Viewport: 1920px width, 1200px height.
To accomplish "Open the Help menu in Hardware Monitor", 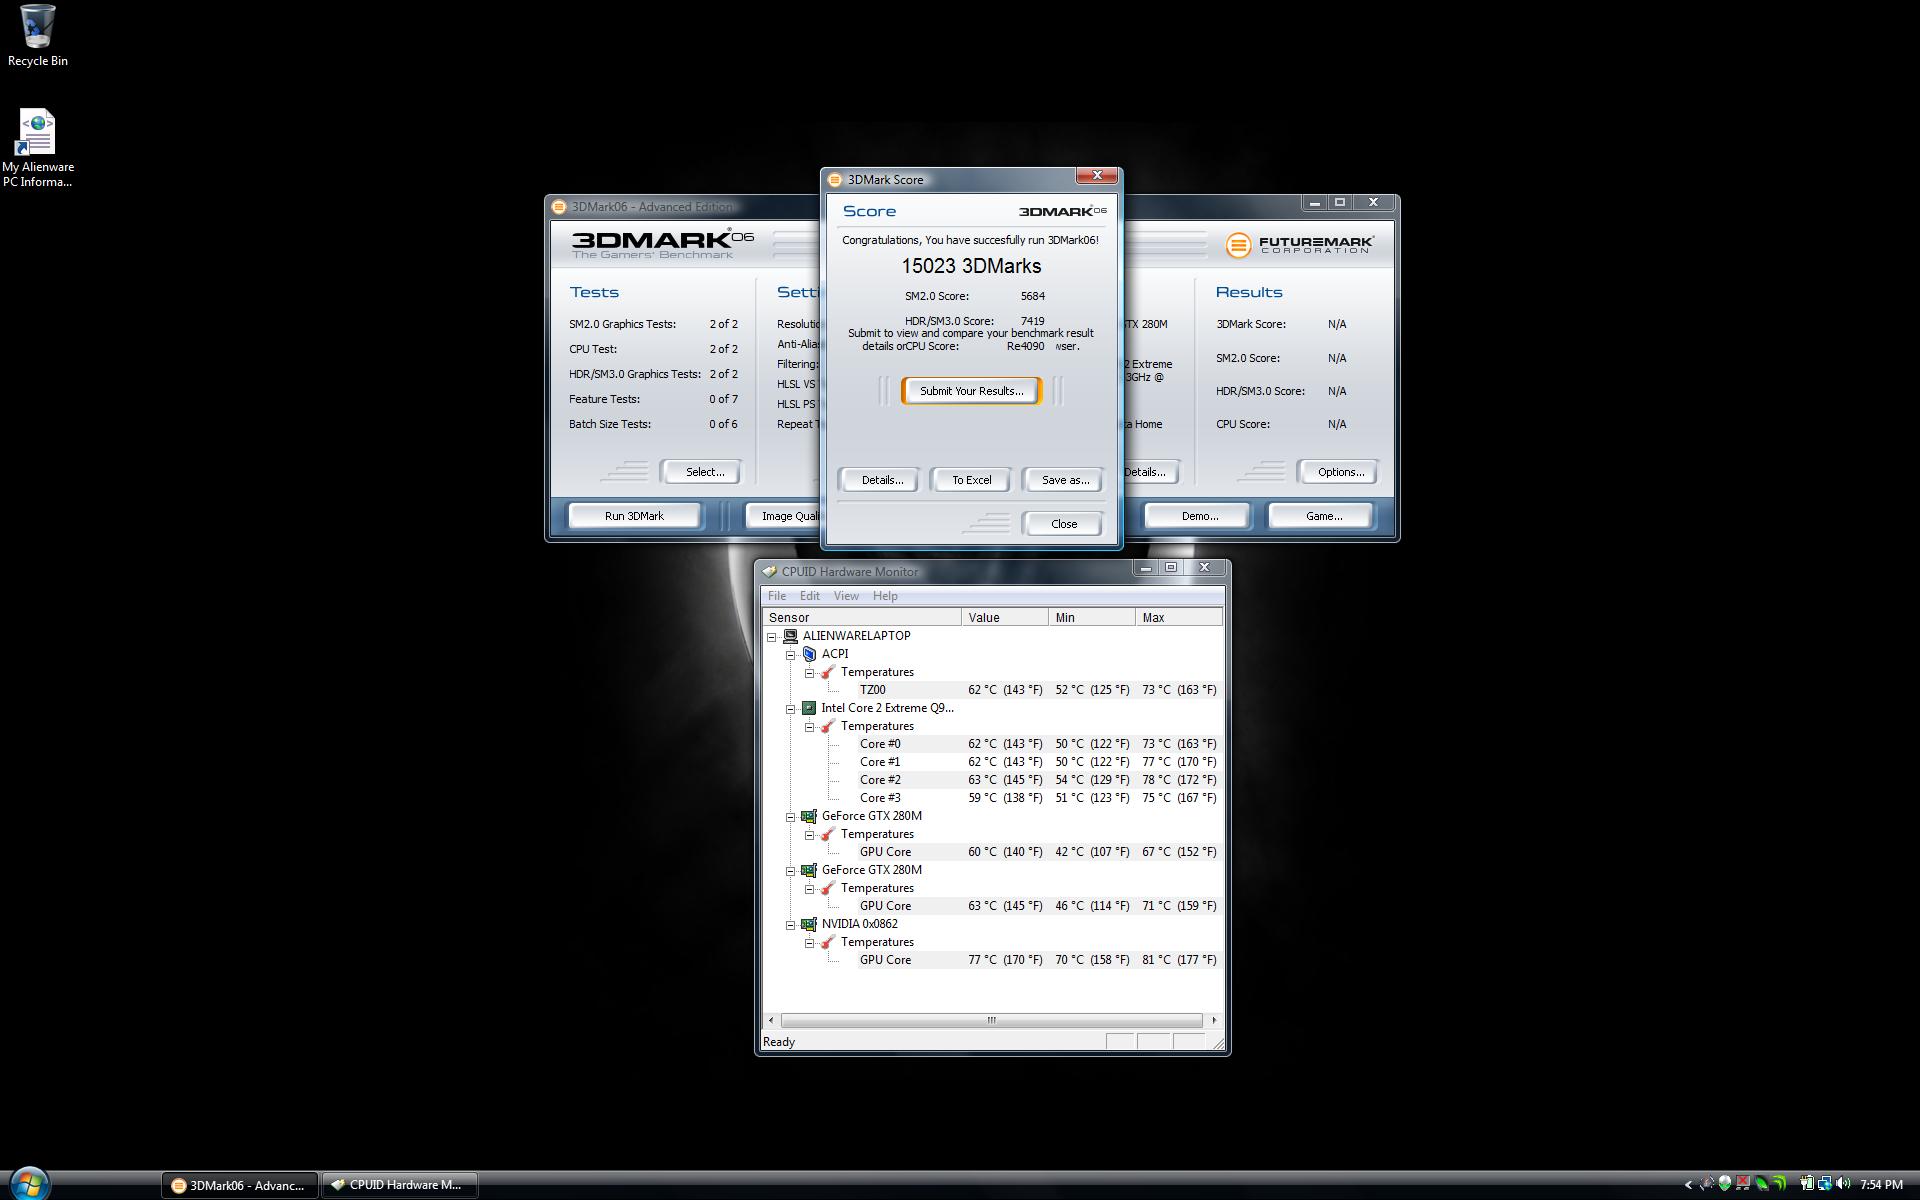I will tap(885, 596).
